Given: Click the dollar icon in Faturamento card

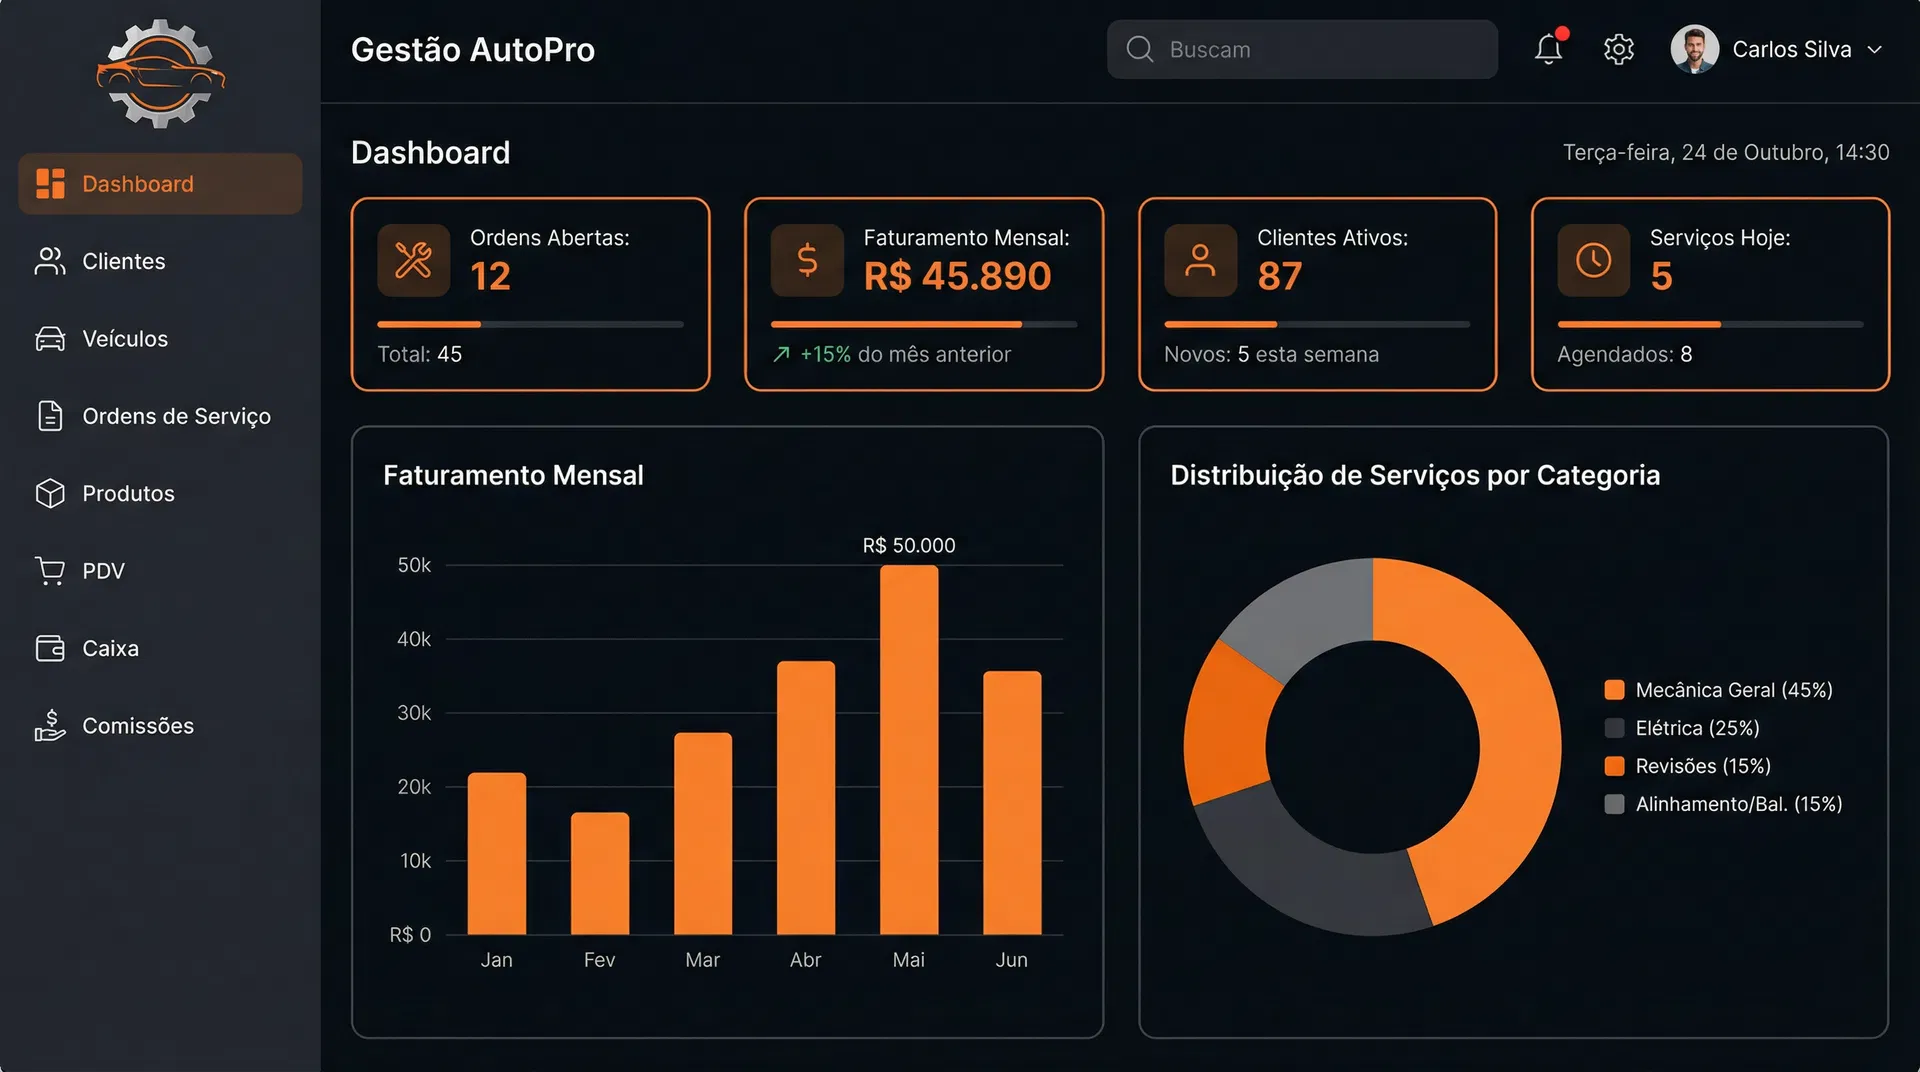Looking at the screenshot, I should [x=806, y=260].
